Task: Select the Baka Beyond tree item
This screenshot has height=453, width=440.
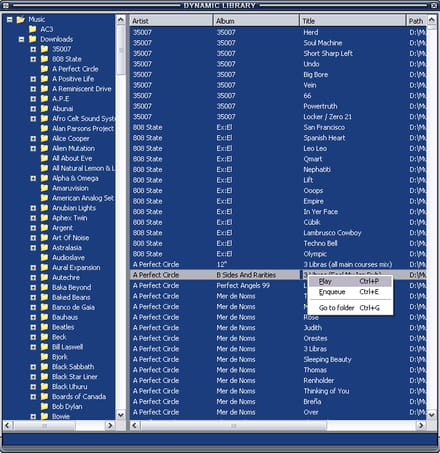Action: tap(71, 288)
